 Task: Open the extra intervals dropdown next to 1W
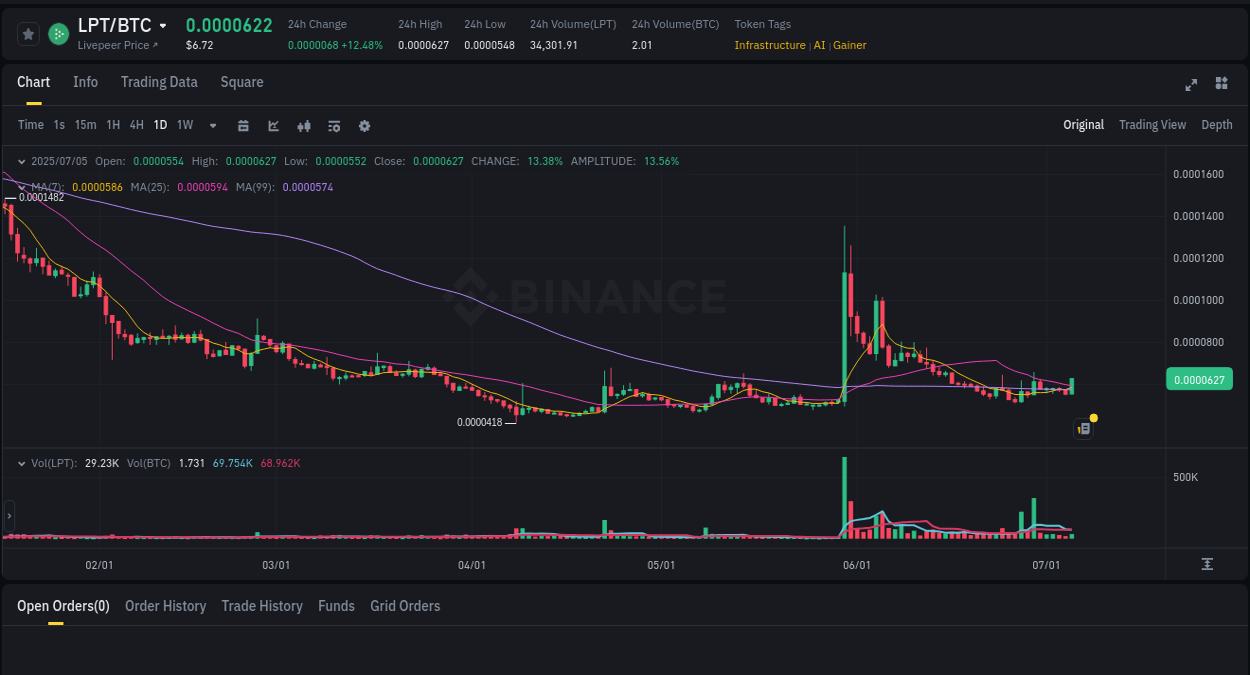[x=211, y=125]
